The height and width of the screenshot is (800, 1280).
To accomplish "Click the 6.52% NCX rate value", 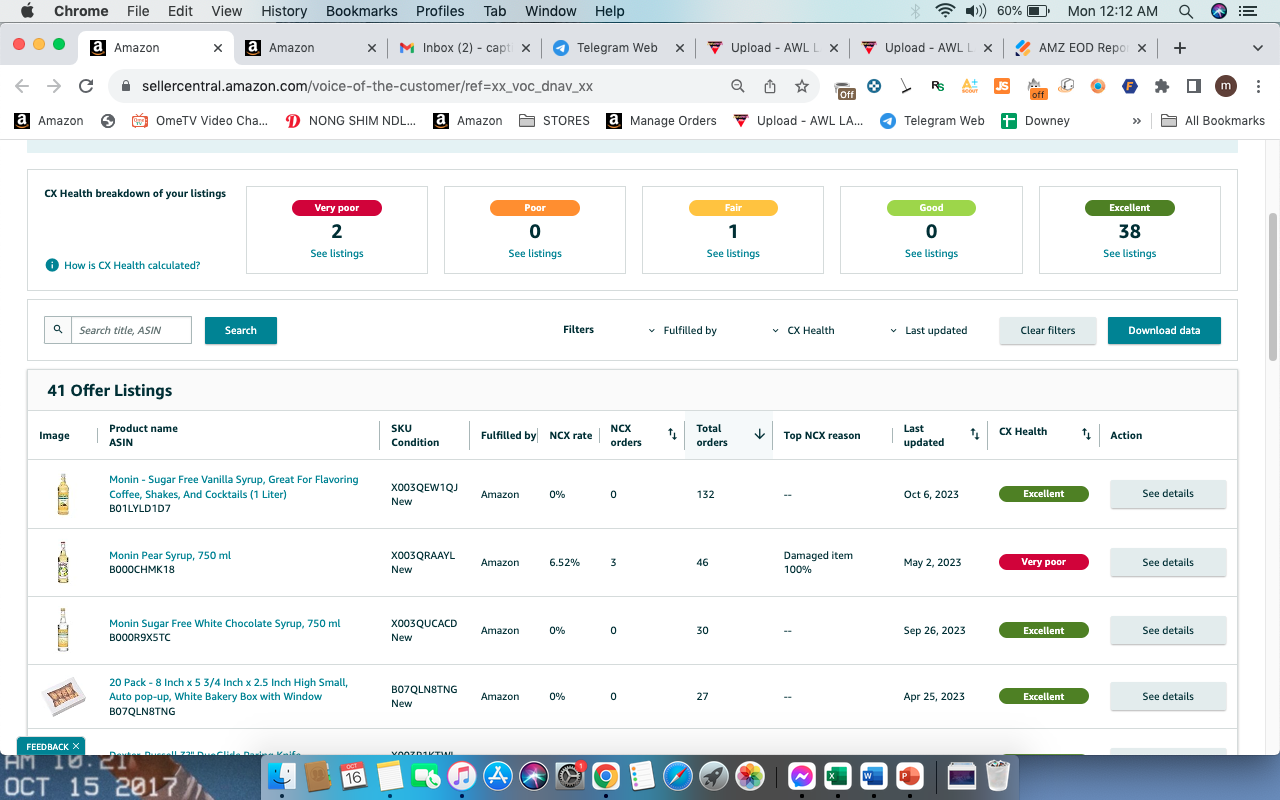I will coord(565,562).
